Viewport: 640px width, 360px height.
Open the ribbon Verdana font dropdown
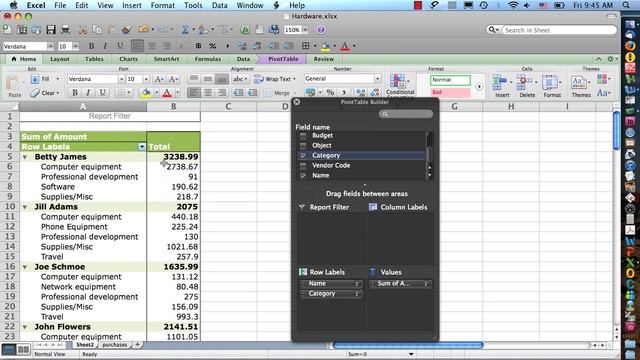pos(121,79)
